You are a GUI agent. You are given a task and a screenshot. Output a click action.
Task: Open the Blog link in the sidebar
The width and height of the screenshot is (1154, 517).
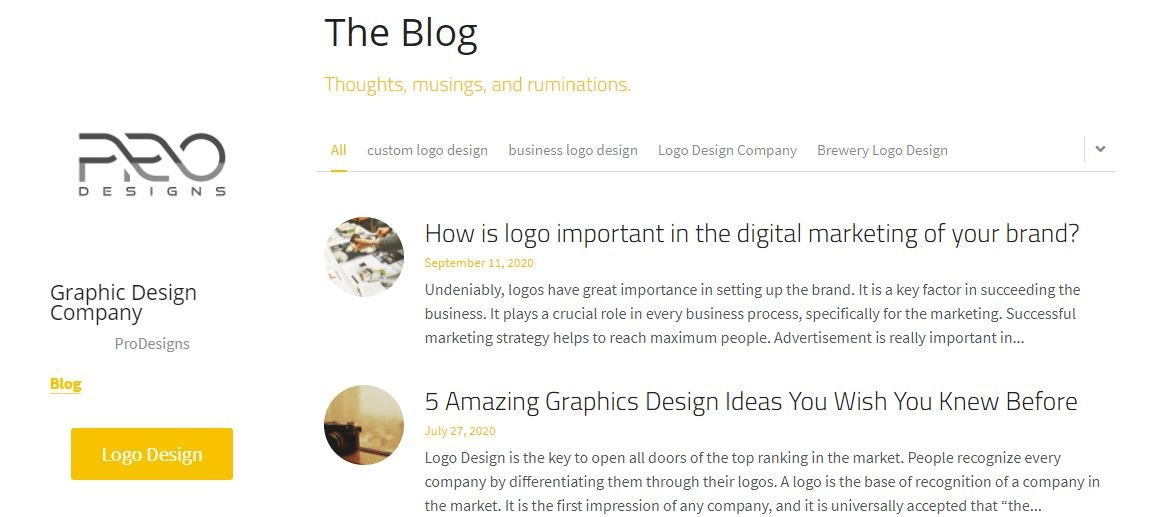coord(65,384)
